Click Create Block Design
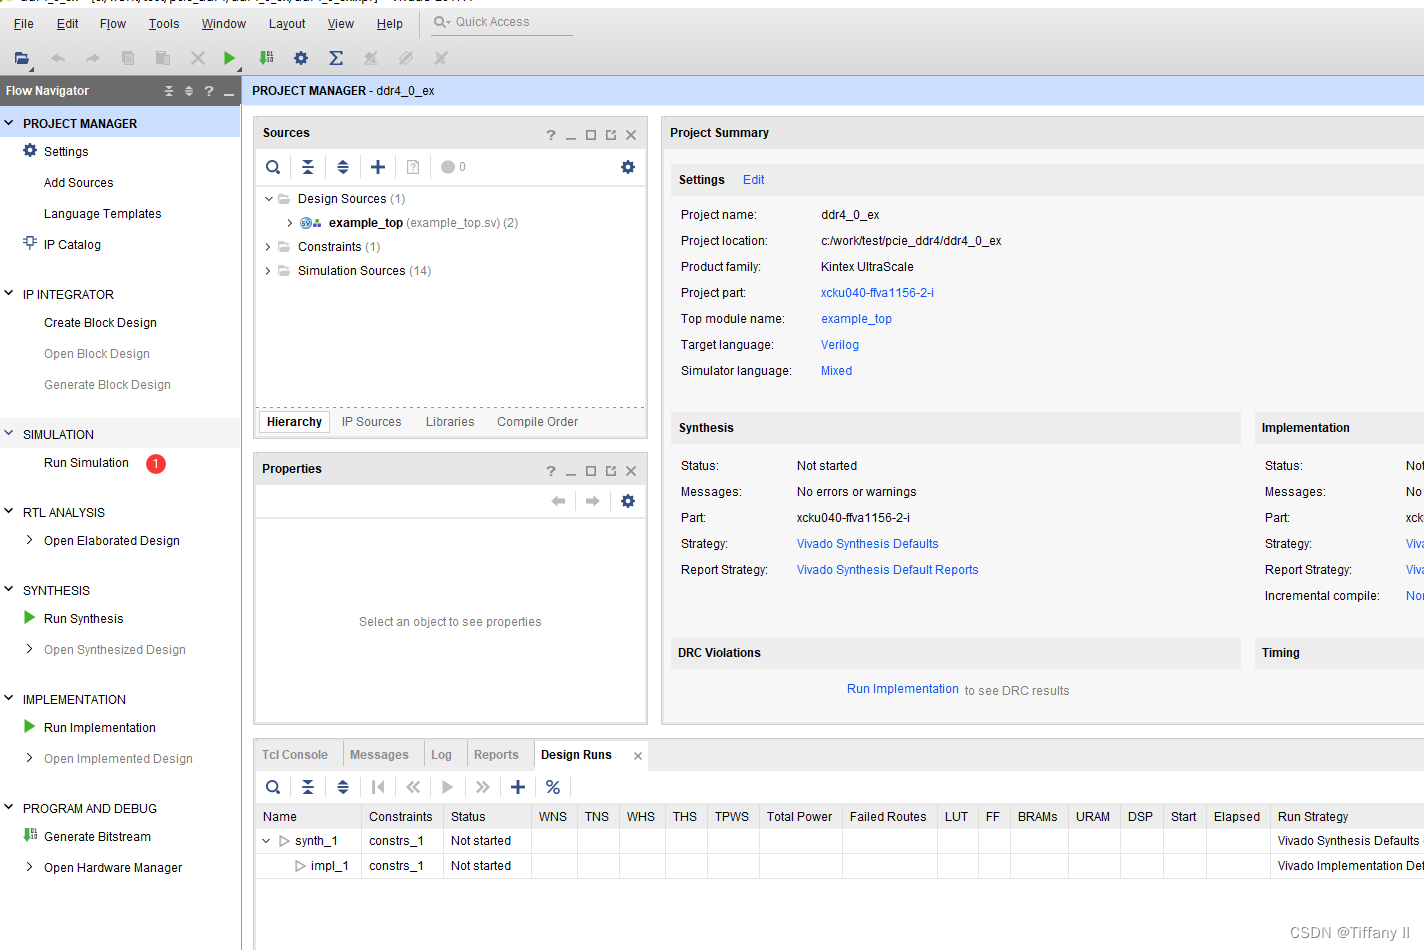Screen dimensions: 1424x950 click(100, 323)
